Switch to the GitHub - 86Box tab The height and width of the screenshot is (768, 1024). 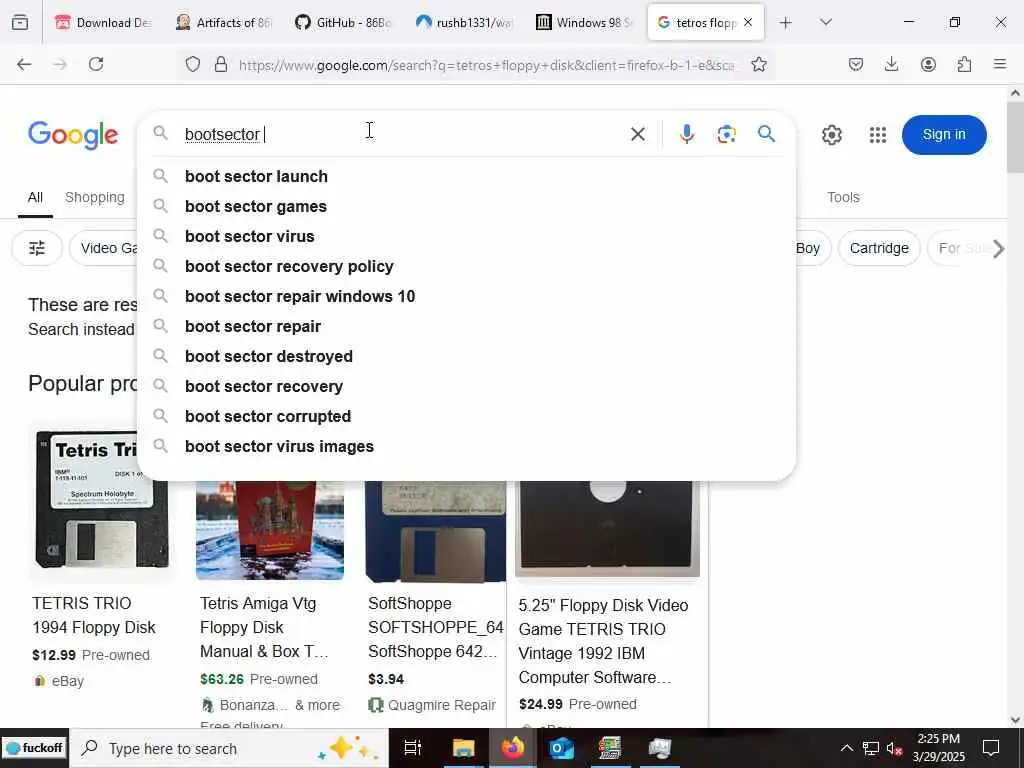[x=344, y=22]
